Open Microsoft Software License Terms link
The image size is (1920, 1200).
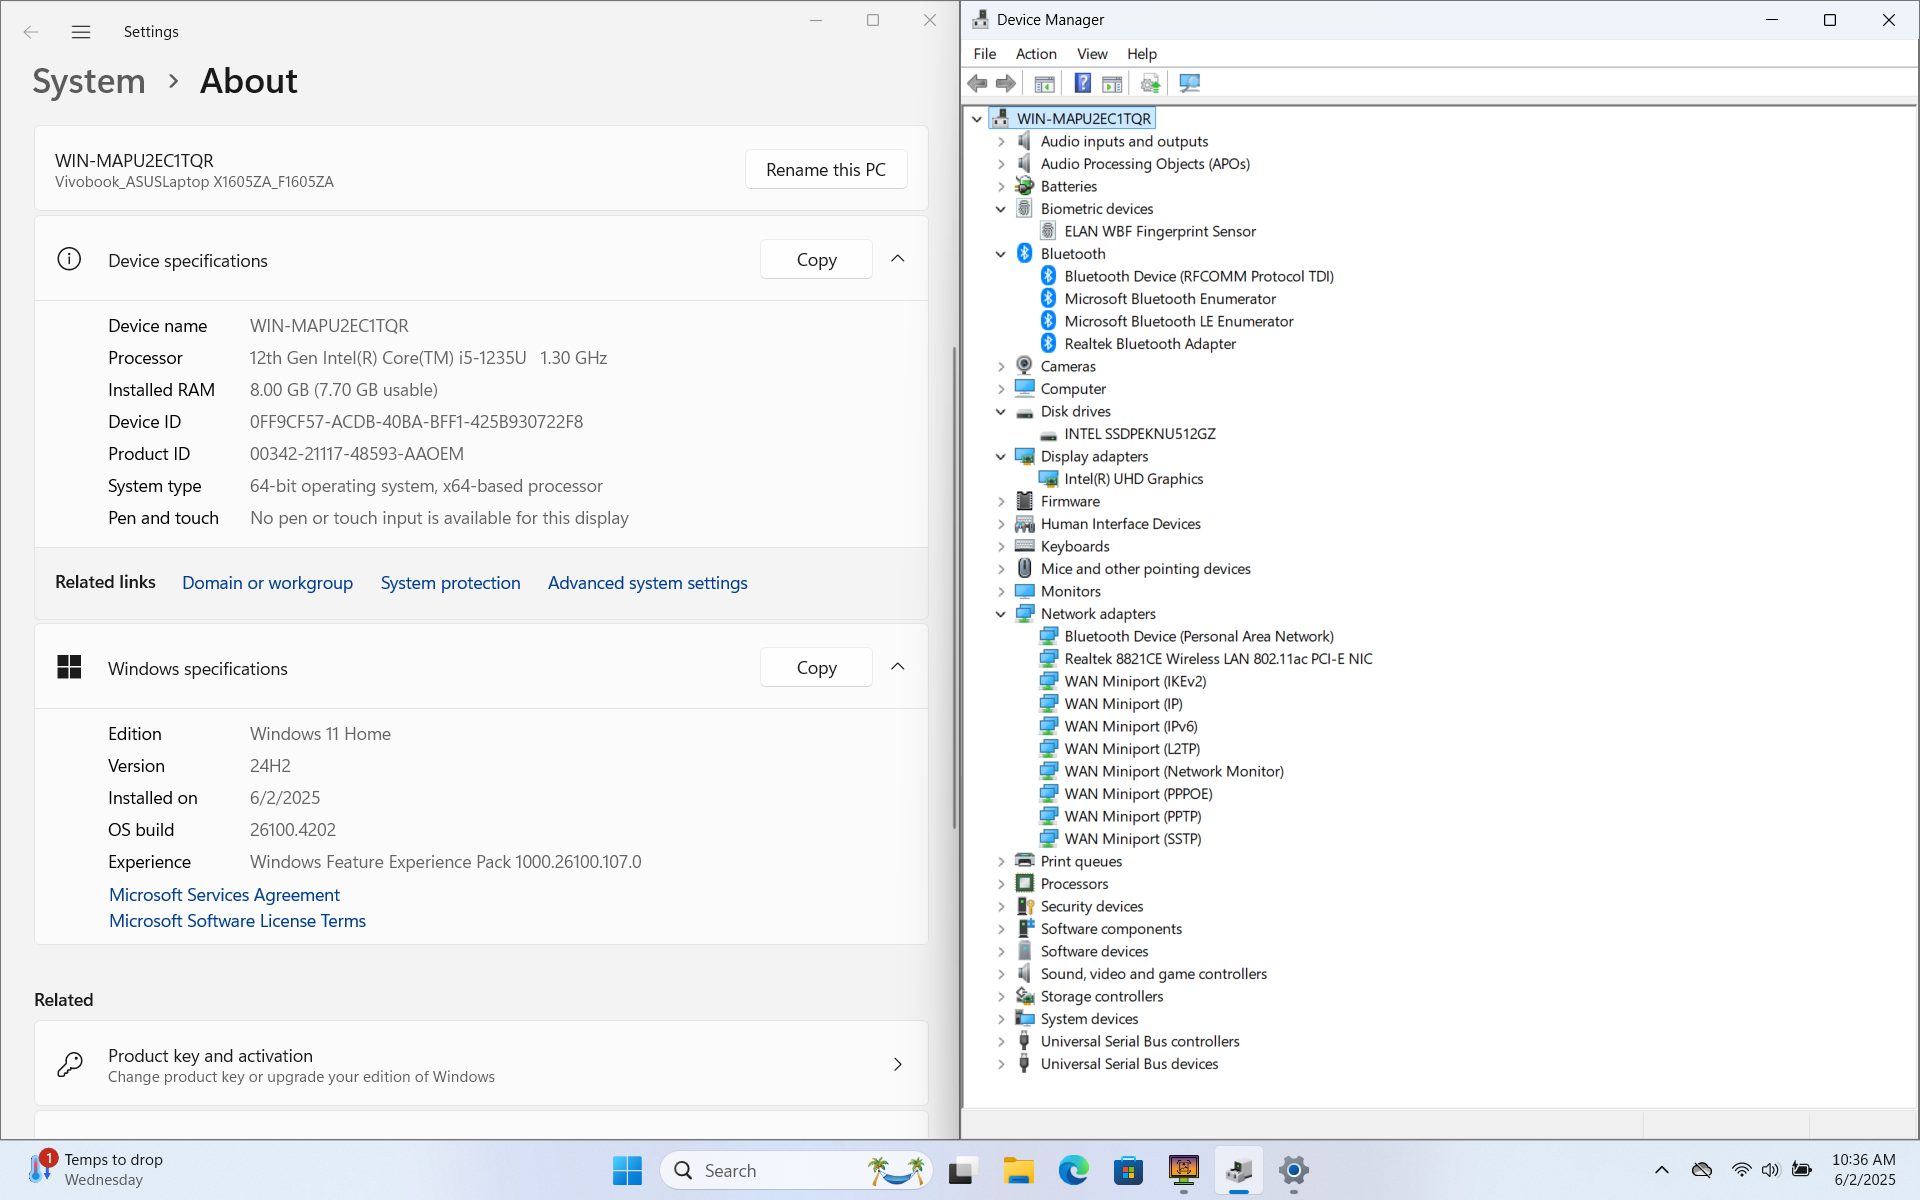pyautogui.click(x=237, y=921)
